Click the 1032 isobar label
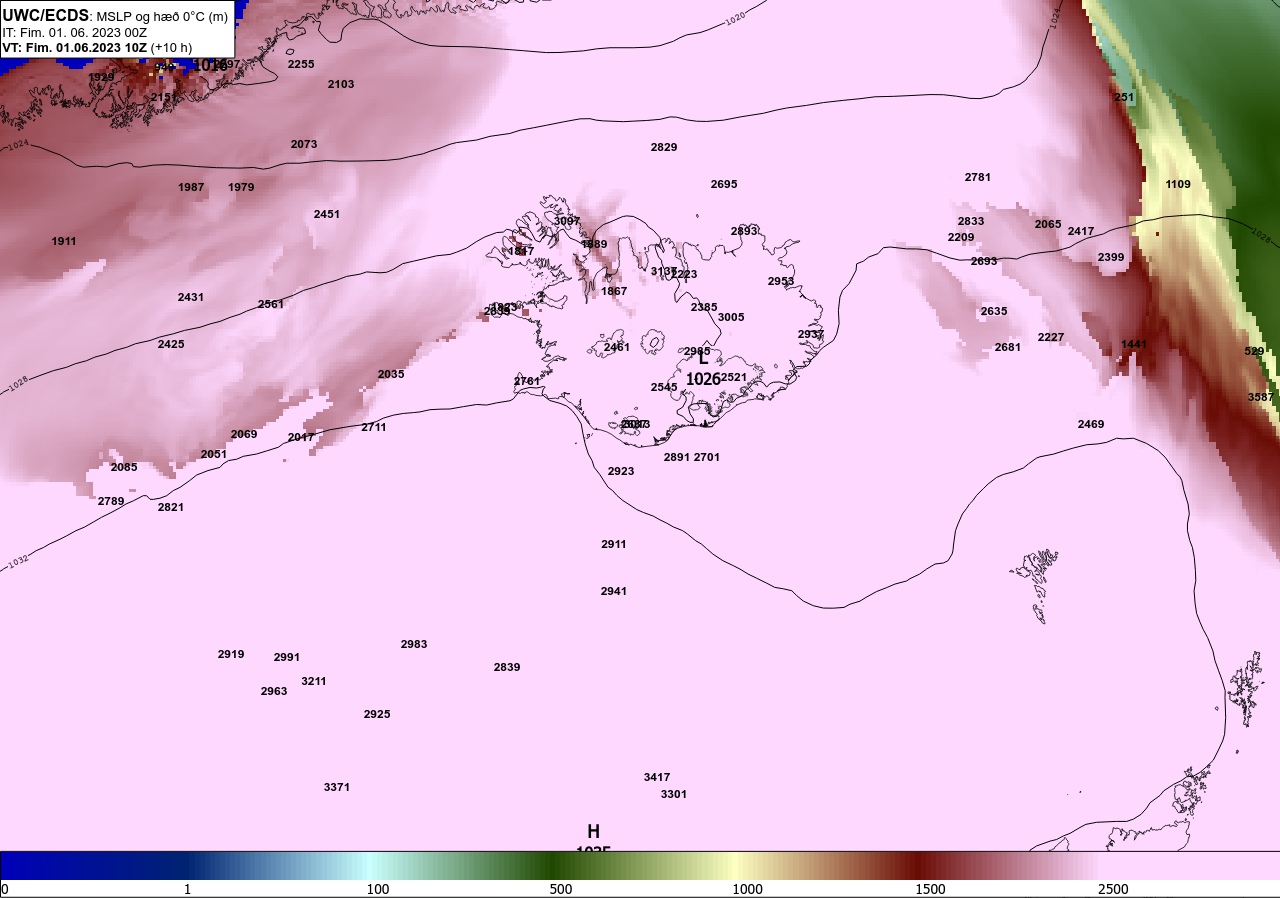Screen dimensions: 1280x898 pyautogui.click(x=18, y=561)
